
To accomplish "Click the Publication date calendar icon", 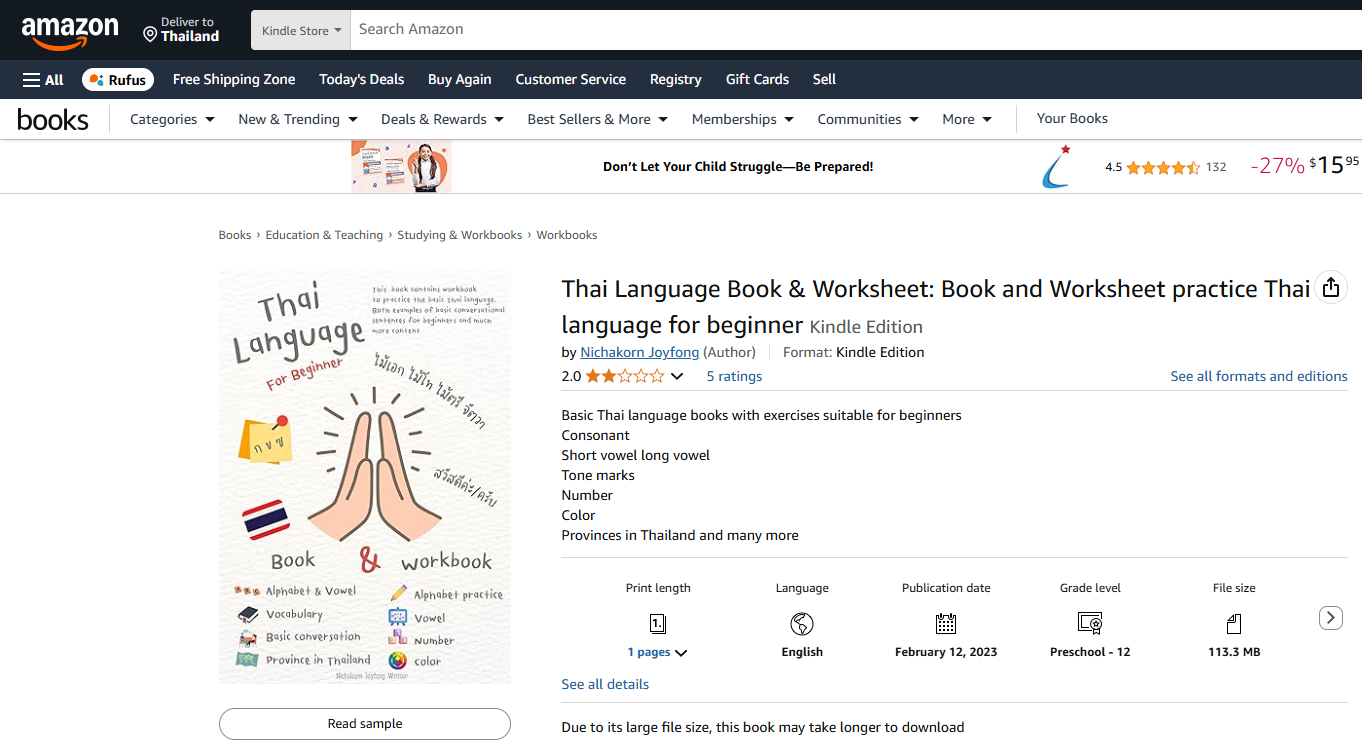I will click(x=946, y=624).
